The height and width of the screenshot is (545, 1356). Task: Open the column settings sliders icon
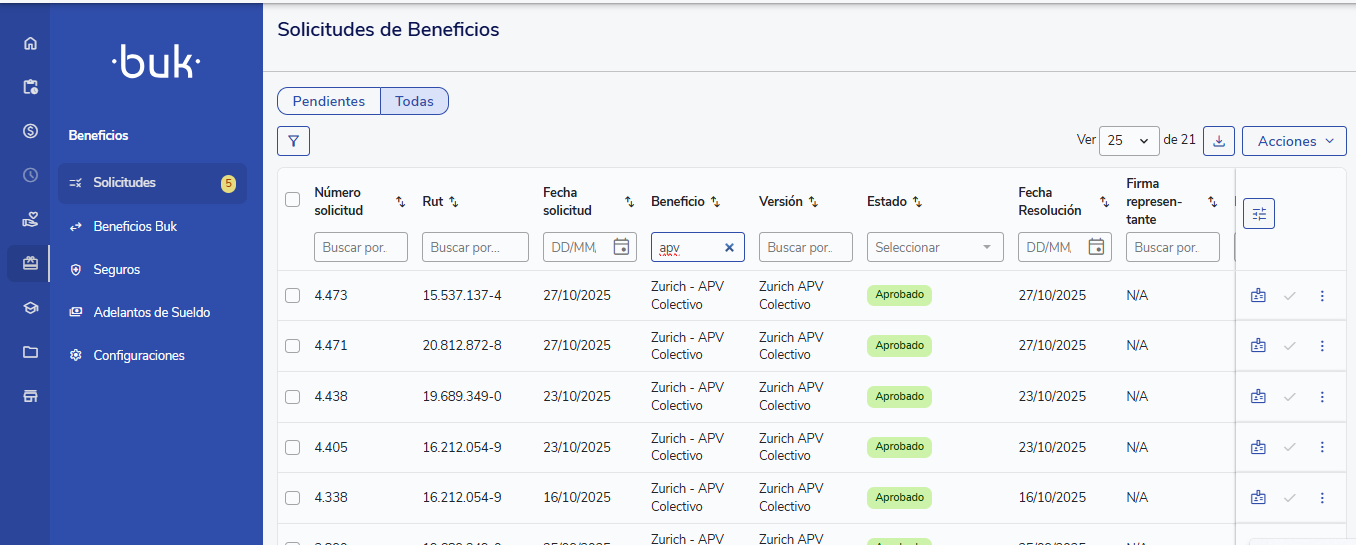1259,213
